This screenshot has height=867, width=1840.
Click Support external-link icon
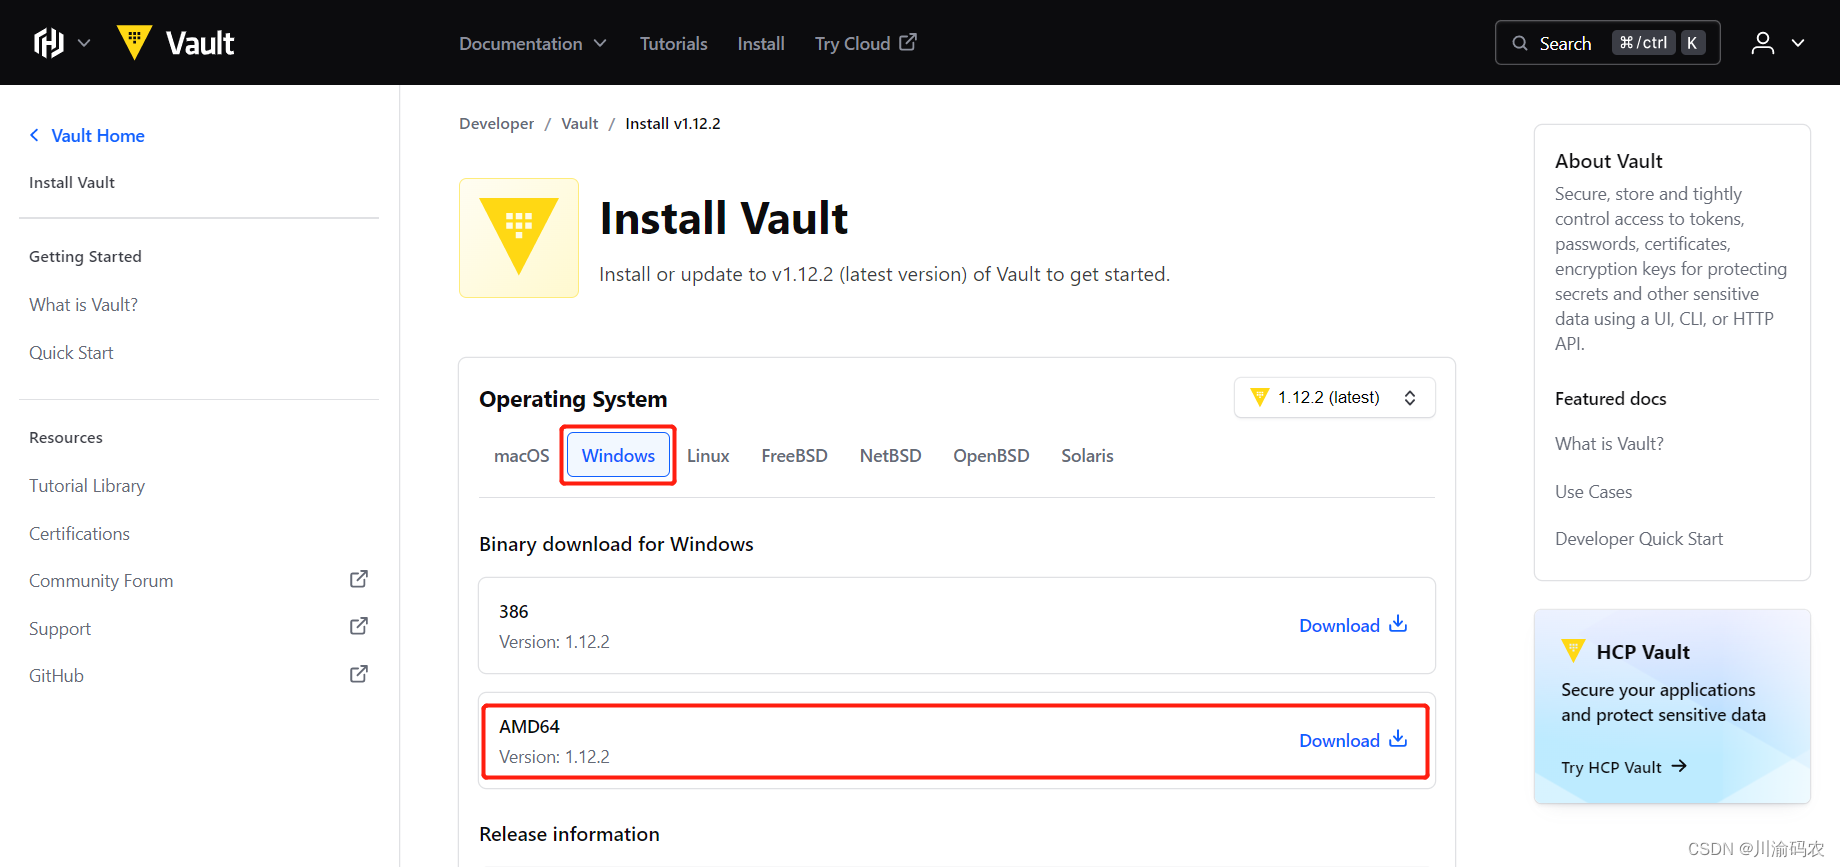(x=359, y=626)
